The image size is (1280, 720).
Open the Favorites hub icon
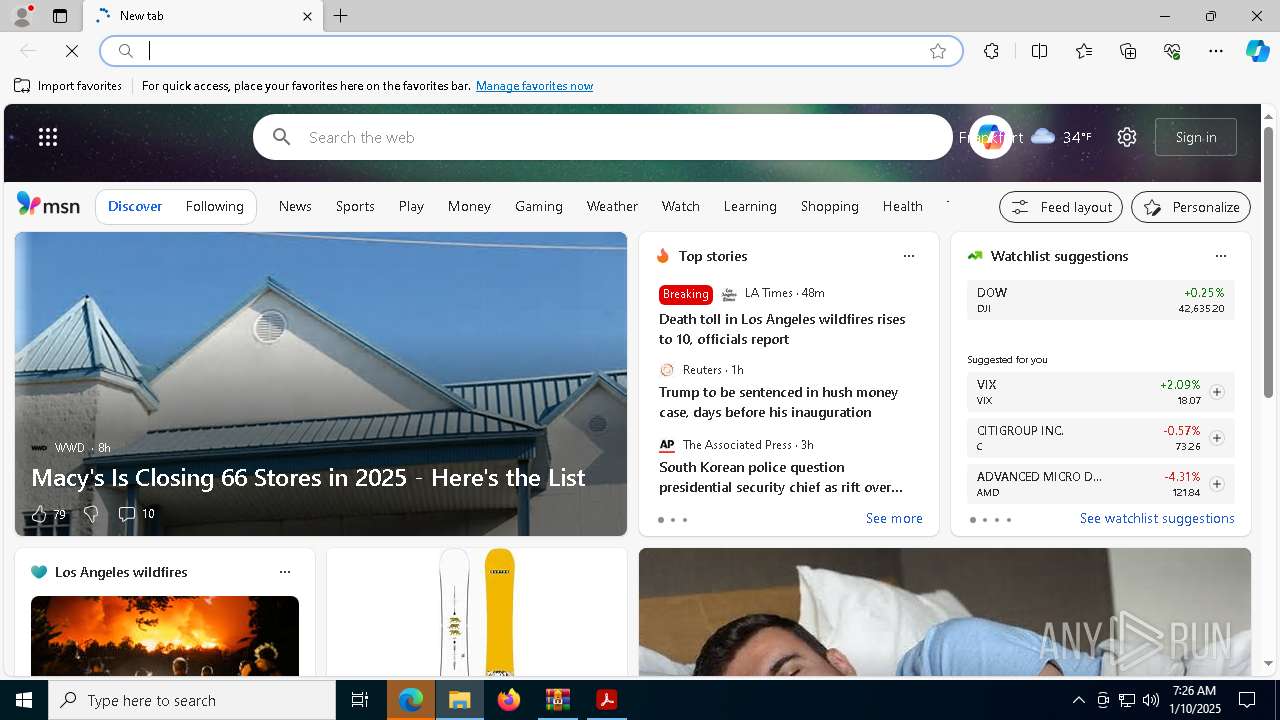1084,51
